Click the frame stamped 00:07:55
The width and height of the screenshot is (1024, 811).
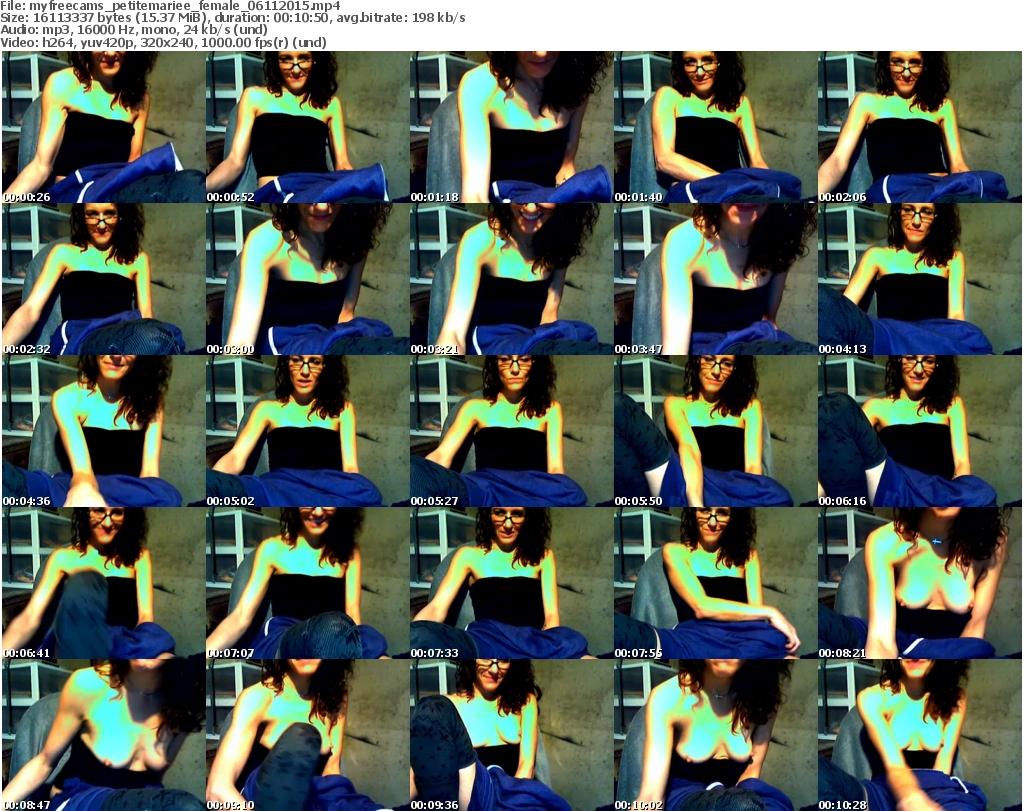point(716,583)
